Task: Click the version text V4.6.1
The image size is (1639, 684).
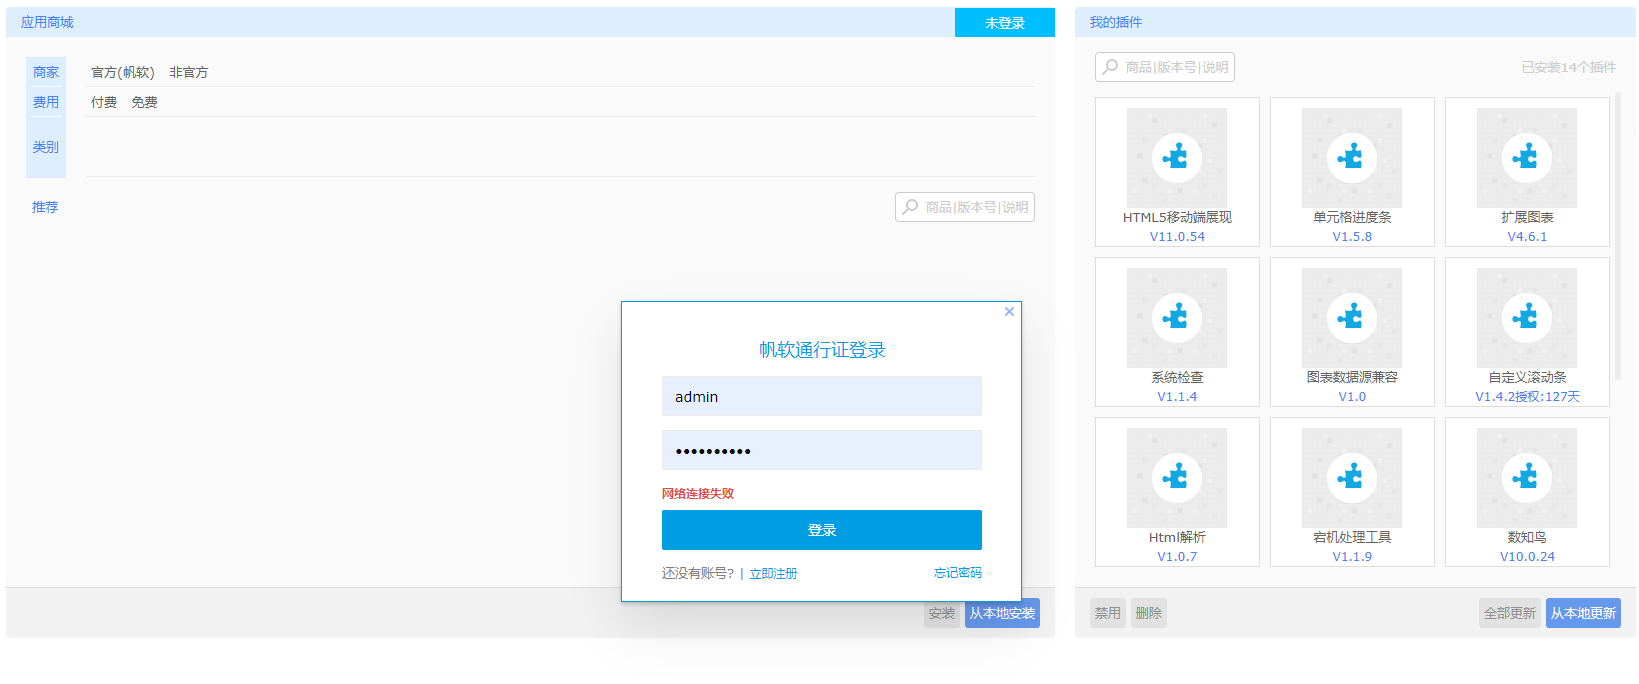Action: [x=1527, y=237]
